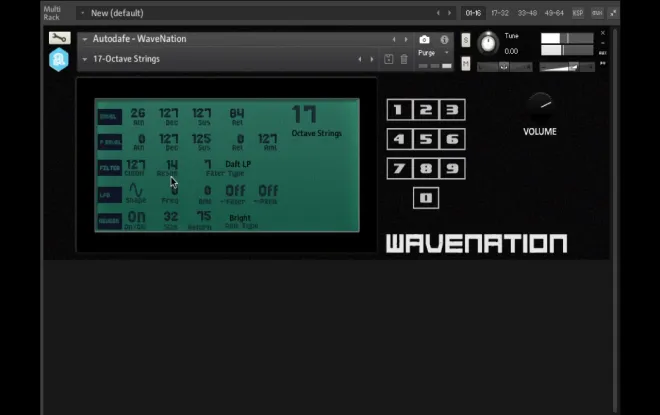Click the VOLUME knob
Image resolution: width=660 pixels, height=415 pixels.
click(540, 104)
